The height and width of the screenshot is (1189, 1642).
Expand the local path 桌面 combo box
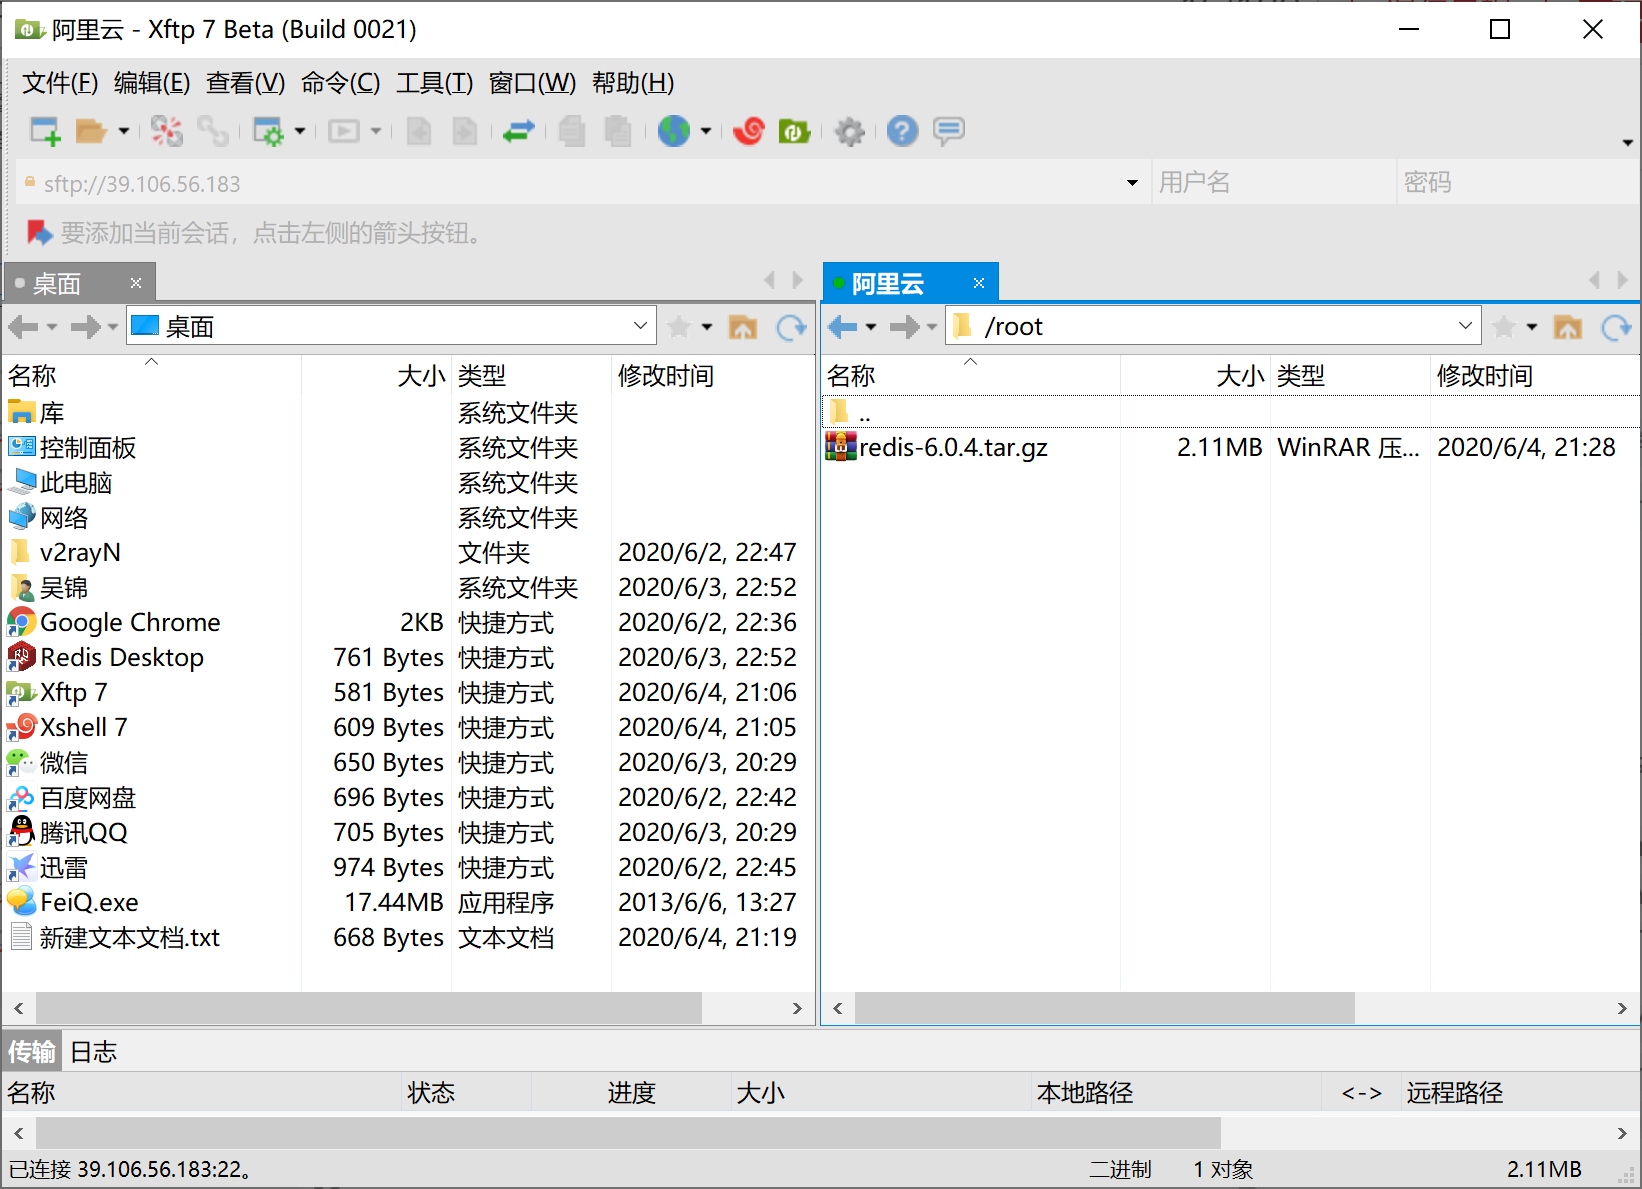(640, 326)
